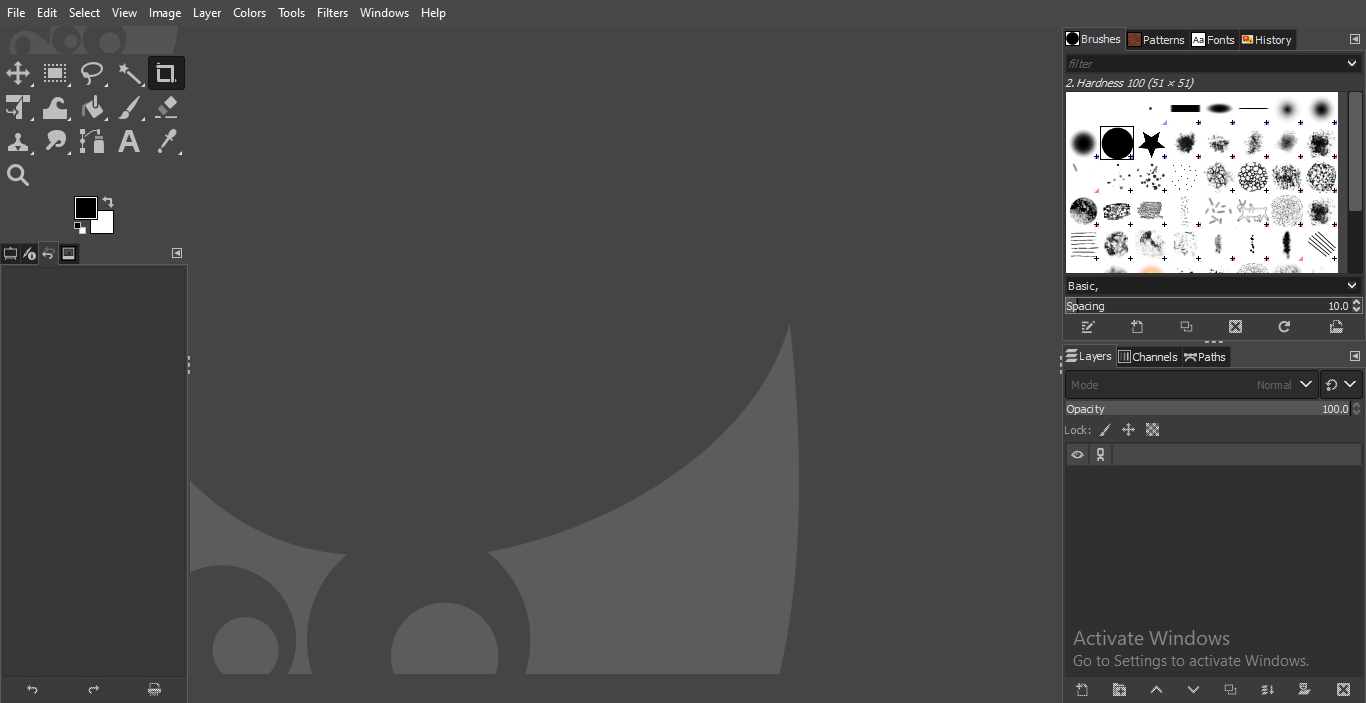Switch to the Fonts tab
Image resolution: width=1366 pixels, height=703 pixels.
coord(1213,40)
